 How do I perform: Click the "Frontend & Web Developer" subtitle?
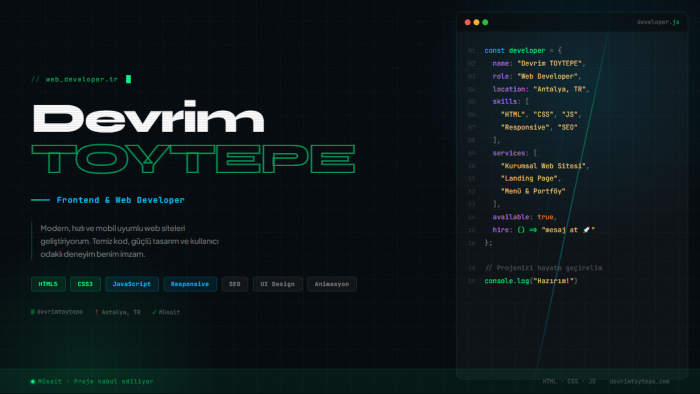tap(121, 200)
